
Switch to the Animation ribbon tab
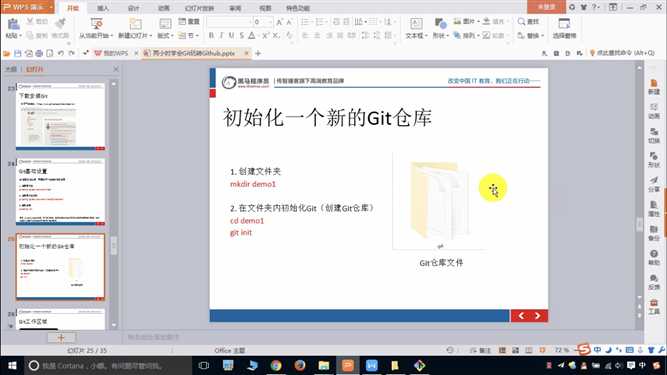pyautogui.click(x=164, y=8)
